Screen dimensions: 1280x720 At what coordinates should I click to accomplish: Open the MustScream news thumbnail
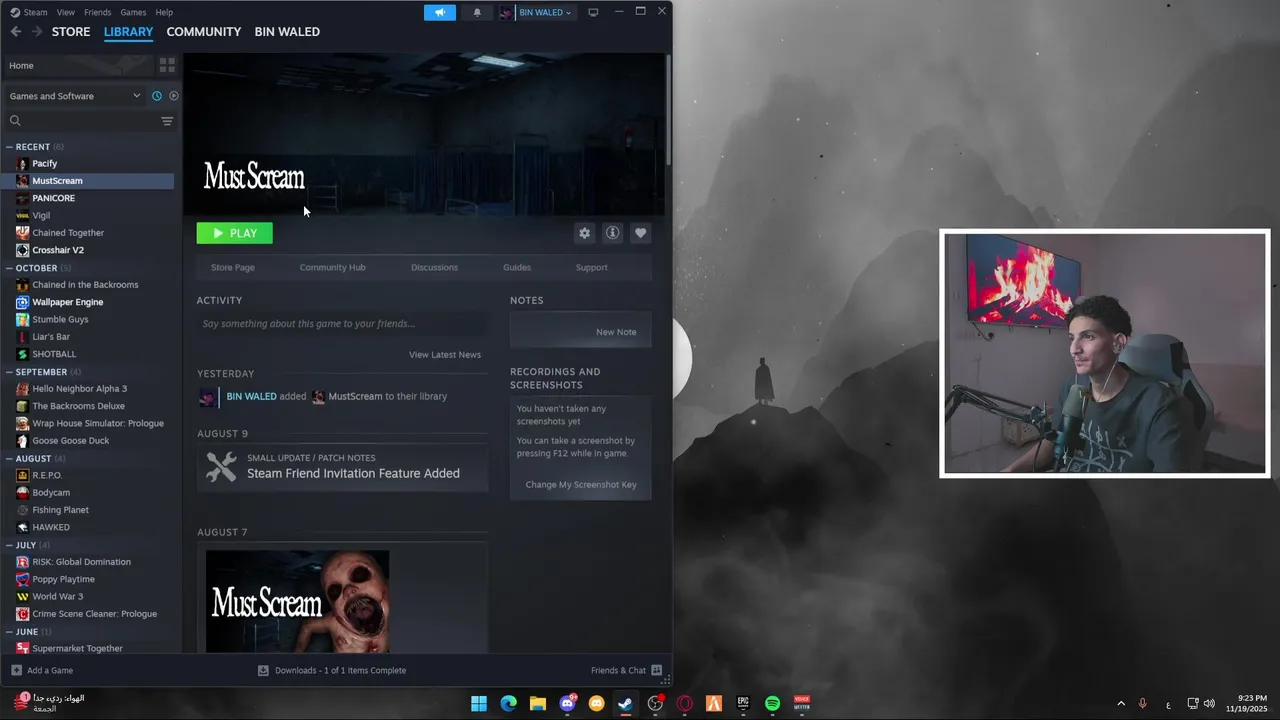click(297, 601)
